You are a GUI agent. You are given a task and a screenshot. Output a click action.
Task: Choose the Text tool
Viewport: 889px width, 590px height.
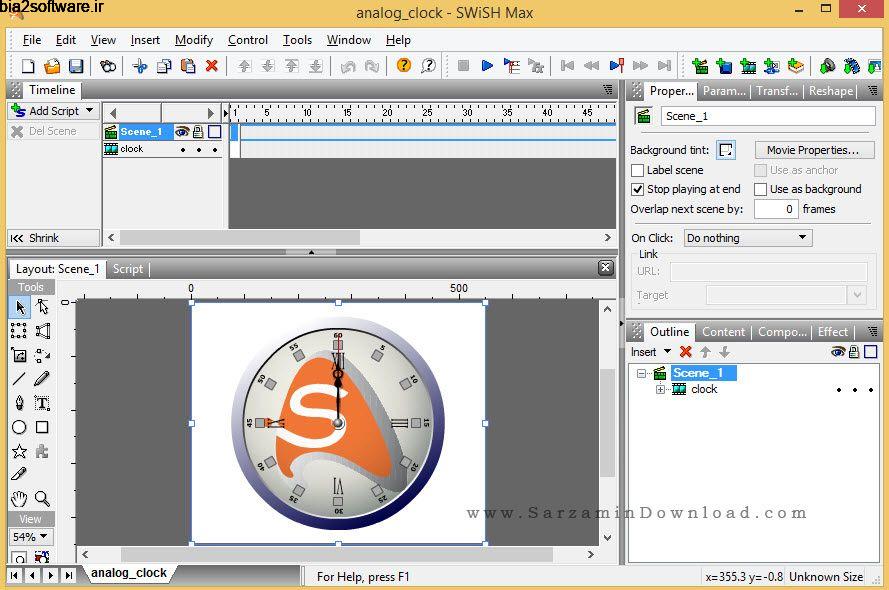pos(40,403)
